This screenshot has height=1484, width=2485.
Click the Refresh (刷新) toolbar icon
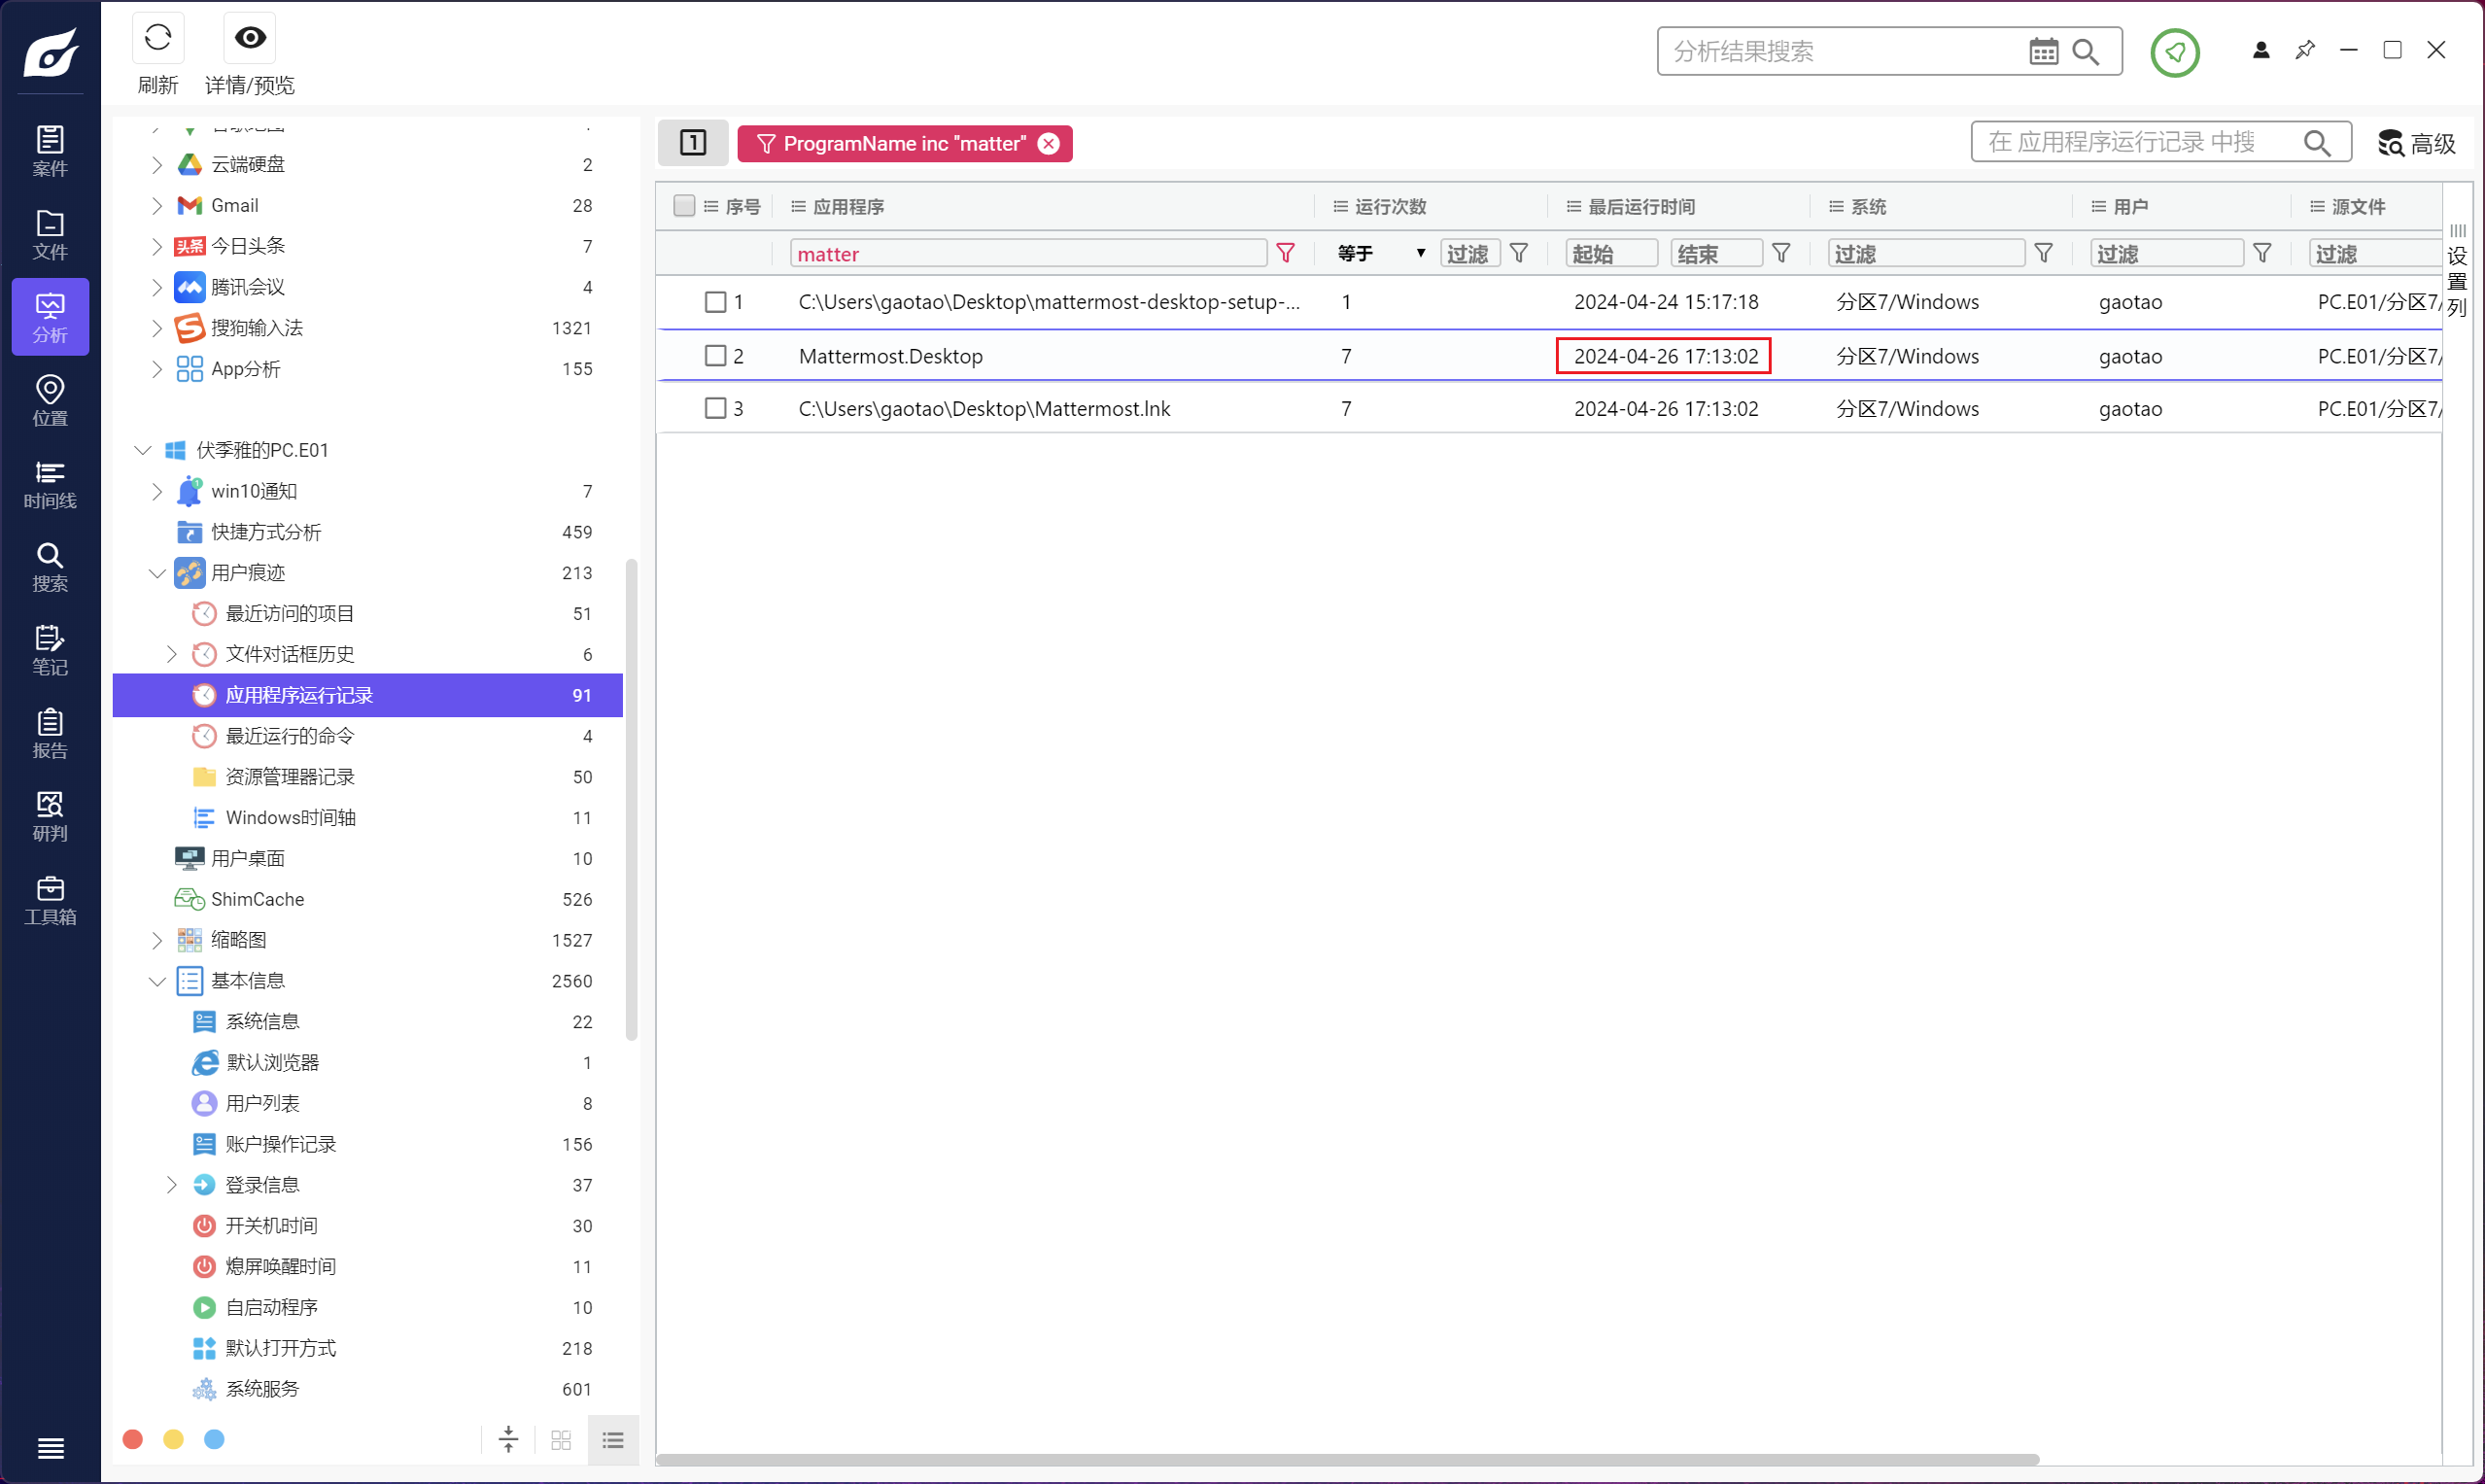(x=158, y=38)
